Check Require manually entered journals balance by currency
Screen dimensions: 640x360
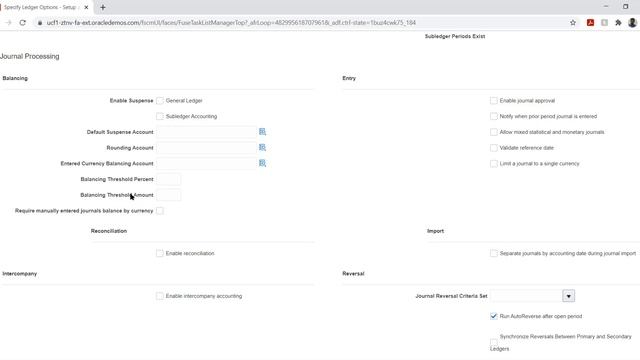pyautogui.click(x=160, y=211)
